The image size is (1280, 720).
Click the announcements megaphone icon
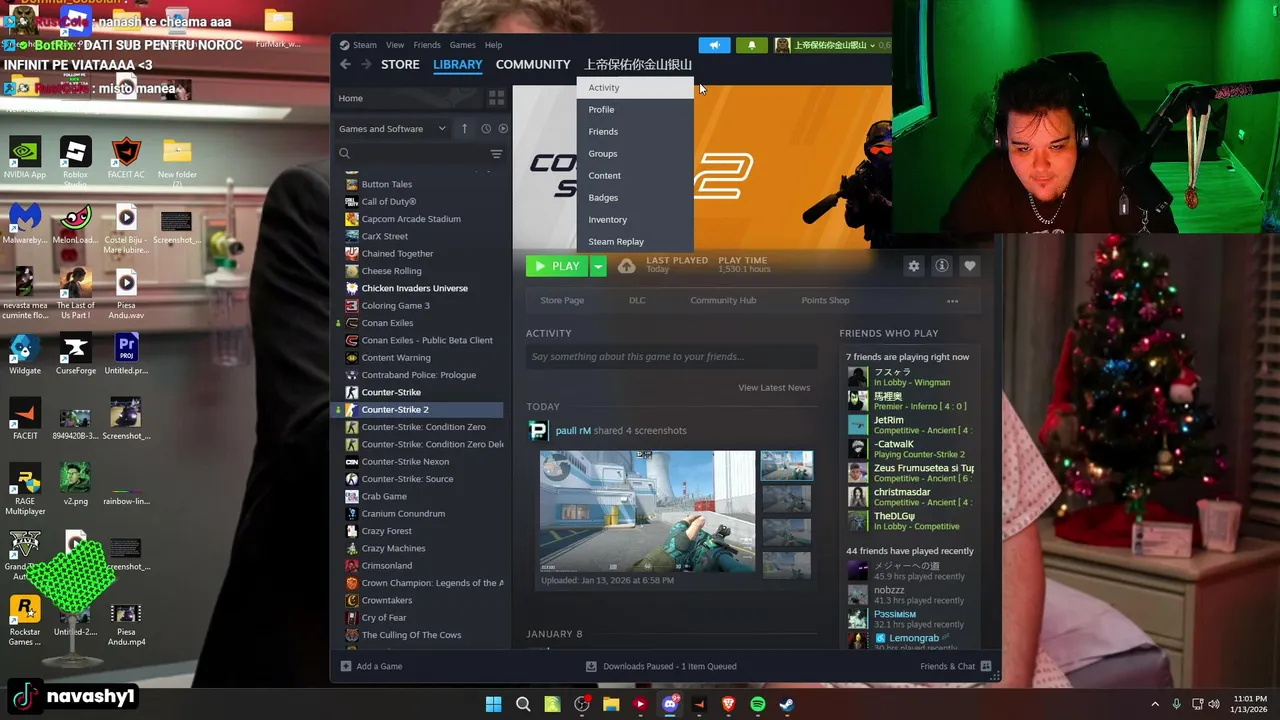pyautogui.click(x=714, y=45)
